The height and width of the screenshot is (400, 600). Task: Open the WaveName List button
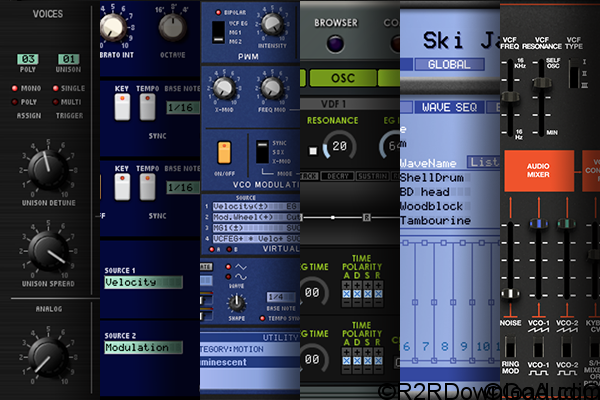click(x=483, y=162)
